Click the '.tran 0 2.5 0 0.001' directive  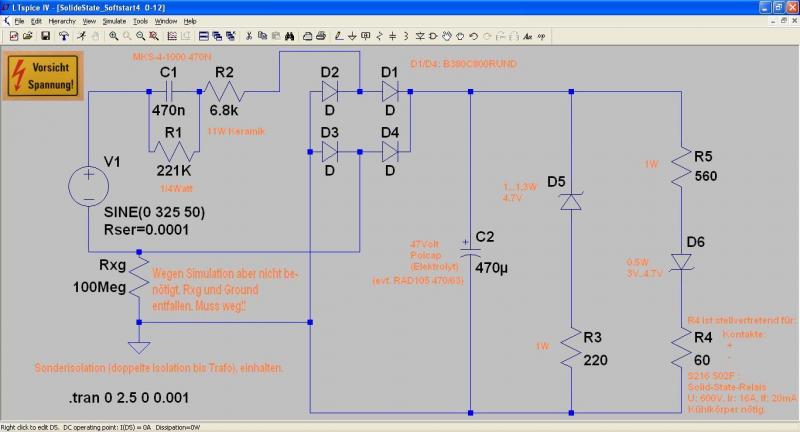[x=129, y=398]
